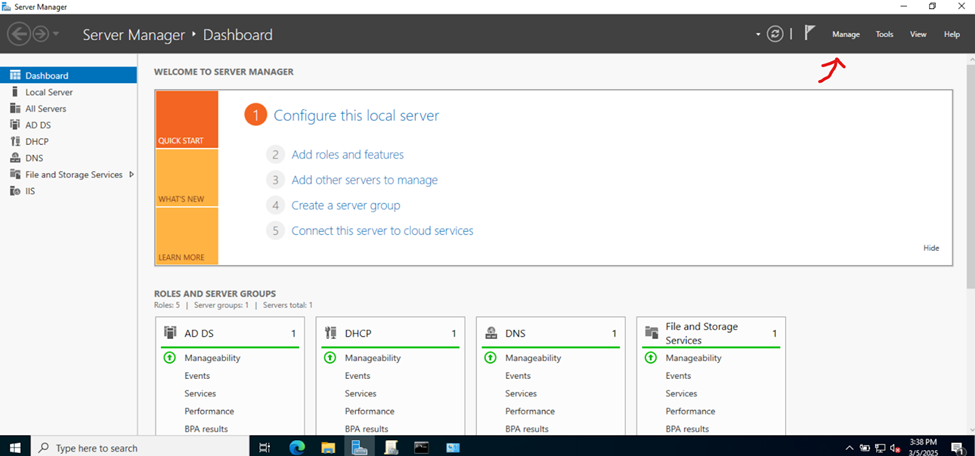Open the AD DS role tile header
Viewport: 975px width, 456px height.
pos(230,333)
